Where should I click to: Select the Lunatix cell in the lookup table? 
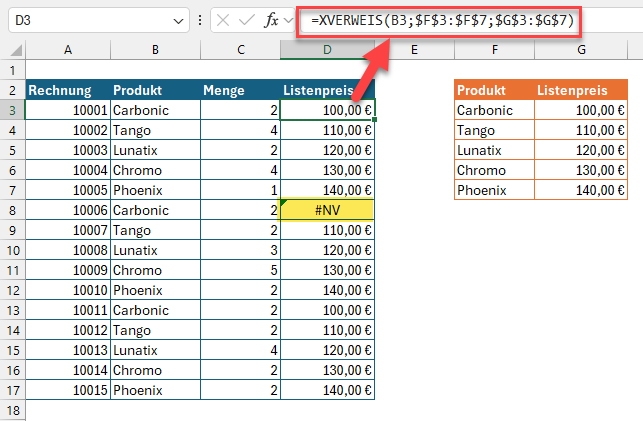[x=494, y=150]
